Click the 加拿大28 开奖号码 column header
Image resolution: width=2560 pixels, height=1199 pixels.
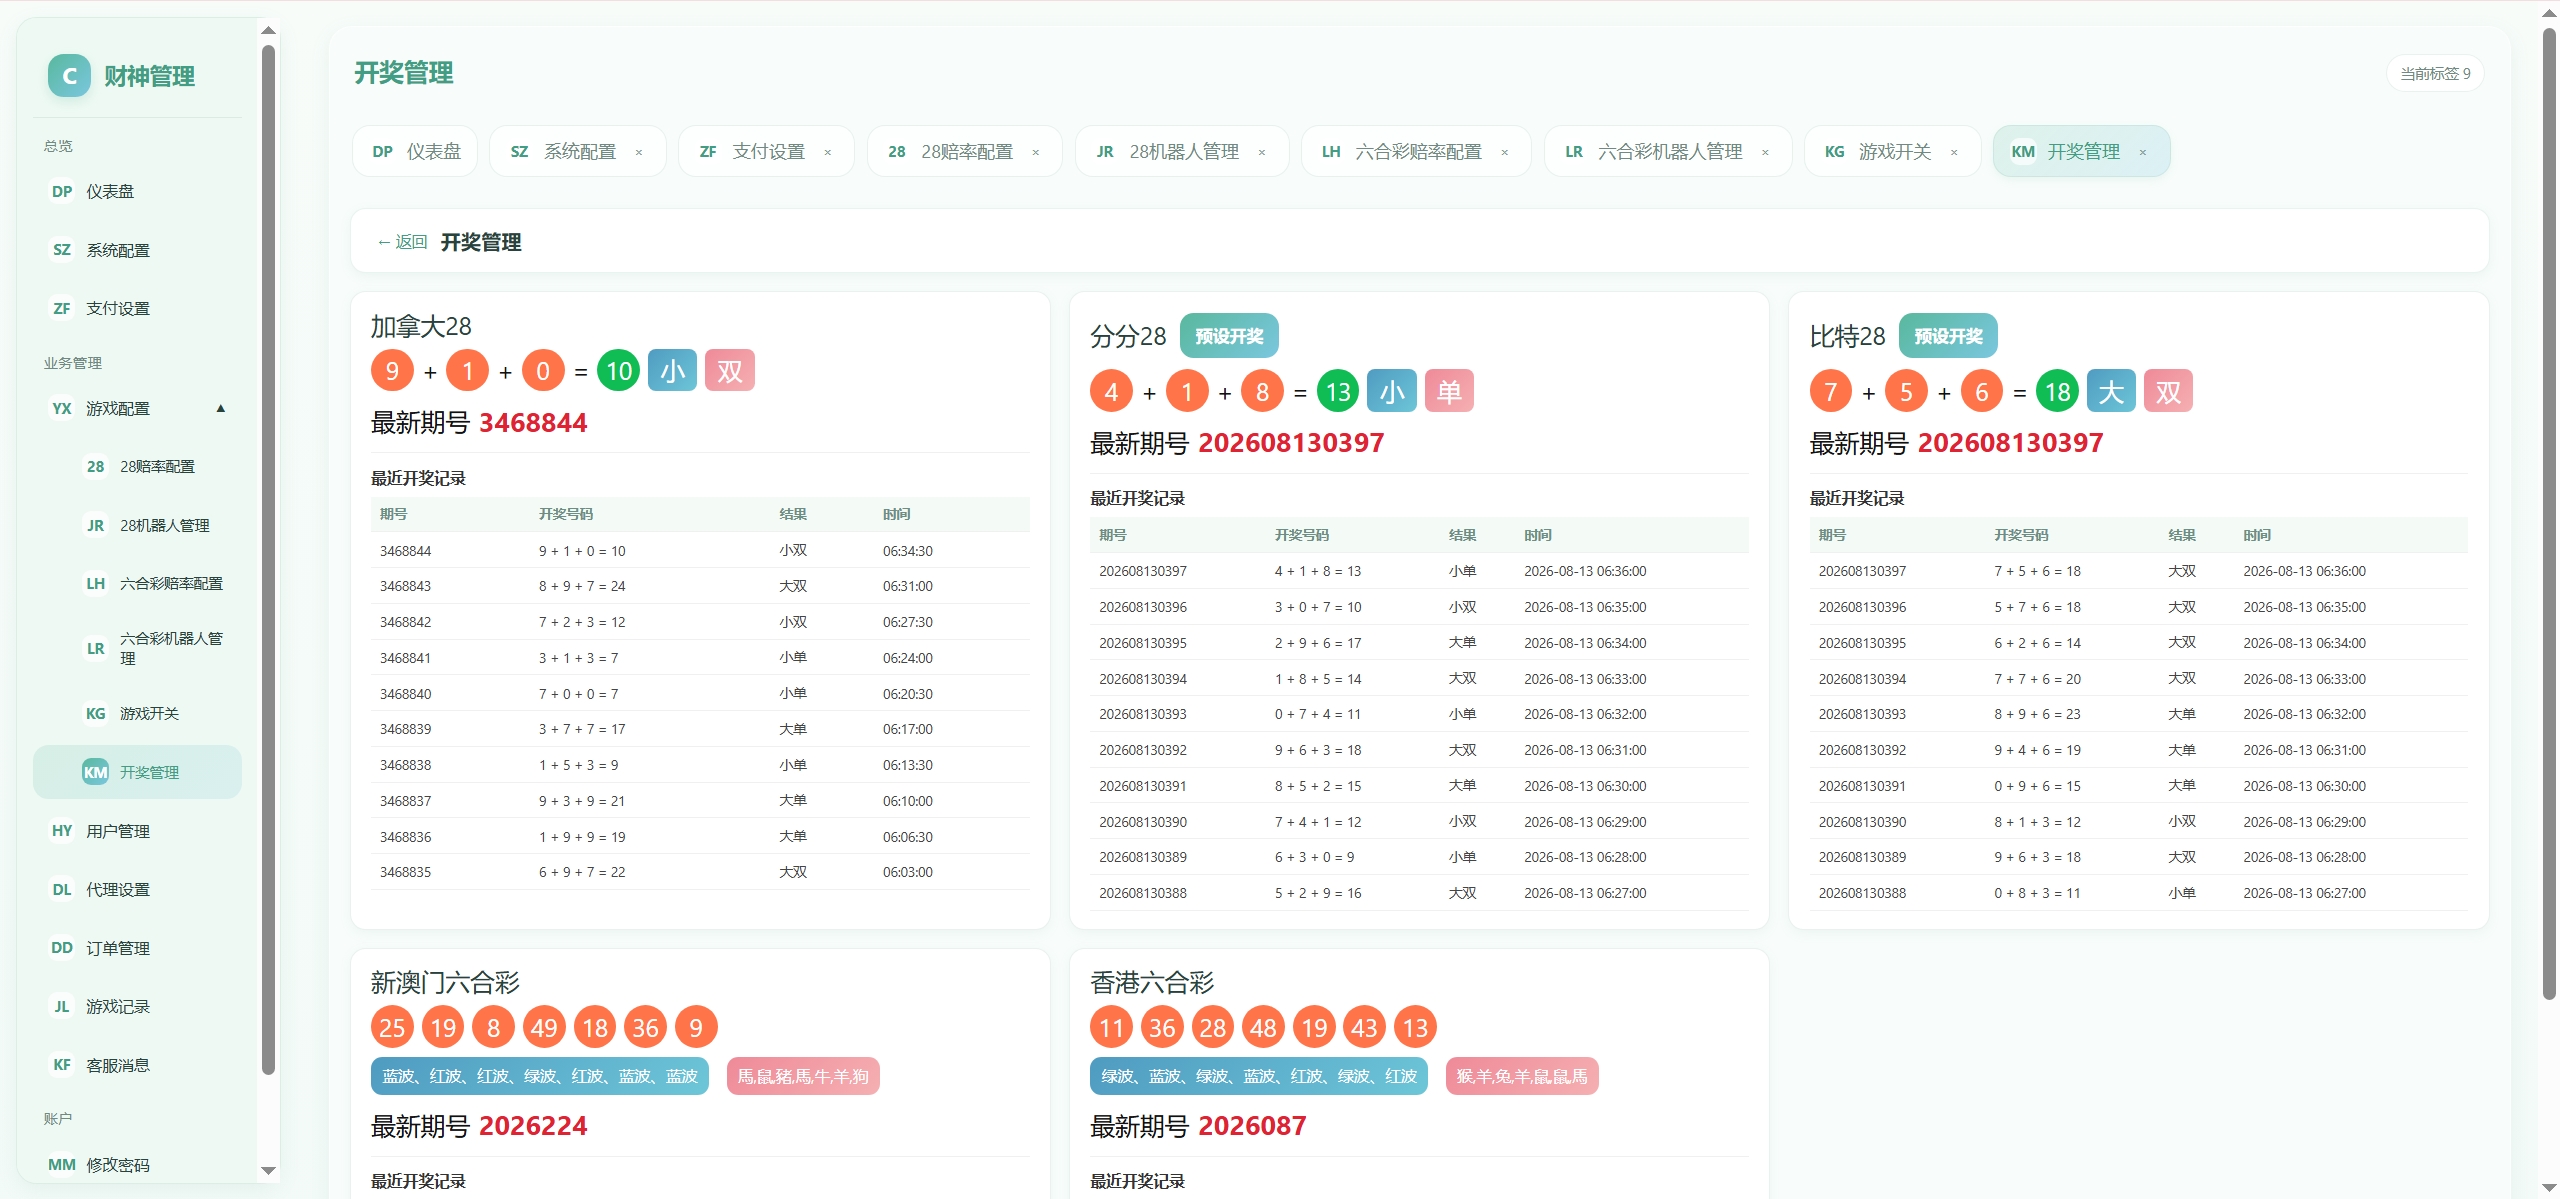point(566,514)
